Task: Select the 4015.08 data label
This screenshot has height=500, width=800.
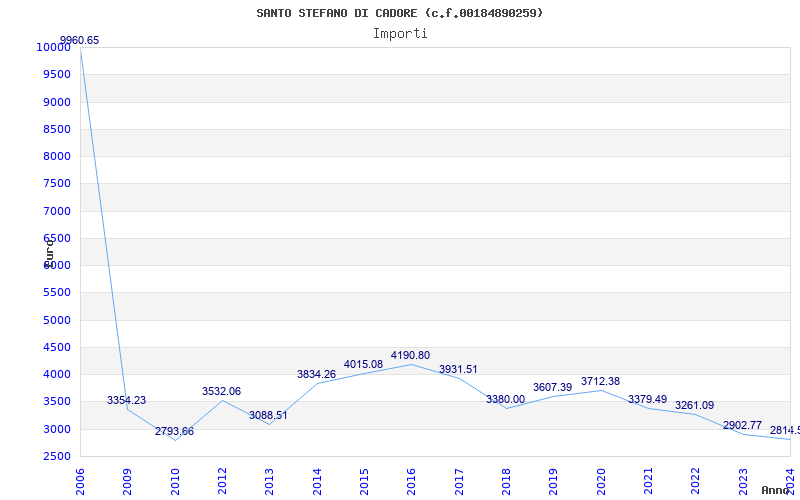Action: point(363,364)
